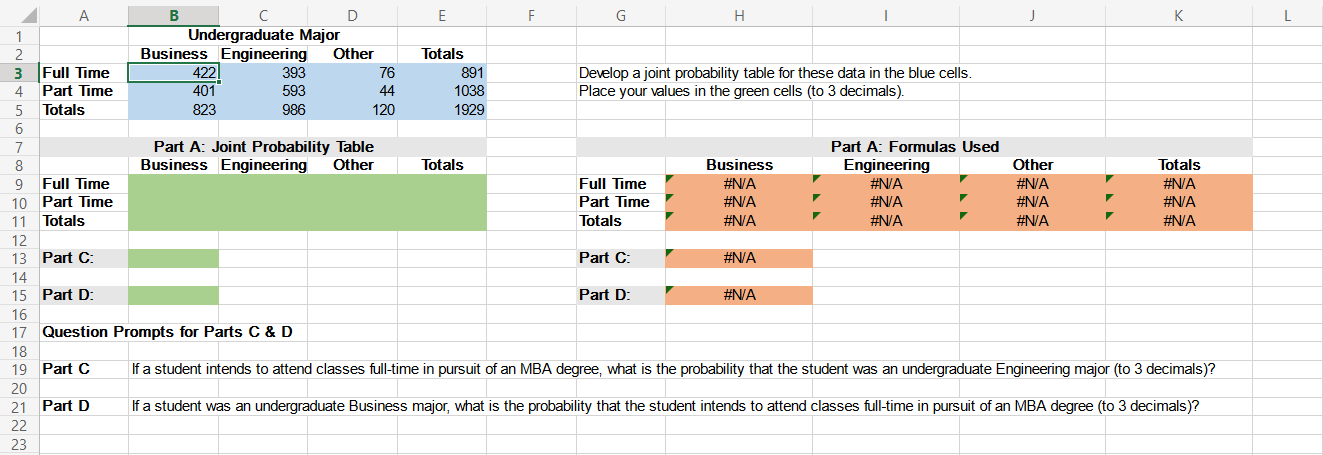Click the Part Time label in row 4
Image resolution: width=1323 pixels, height=455 pixels.
[x=77, y=91]
